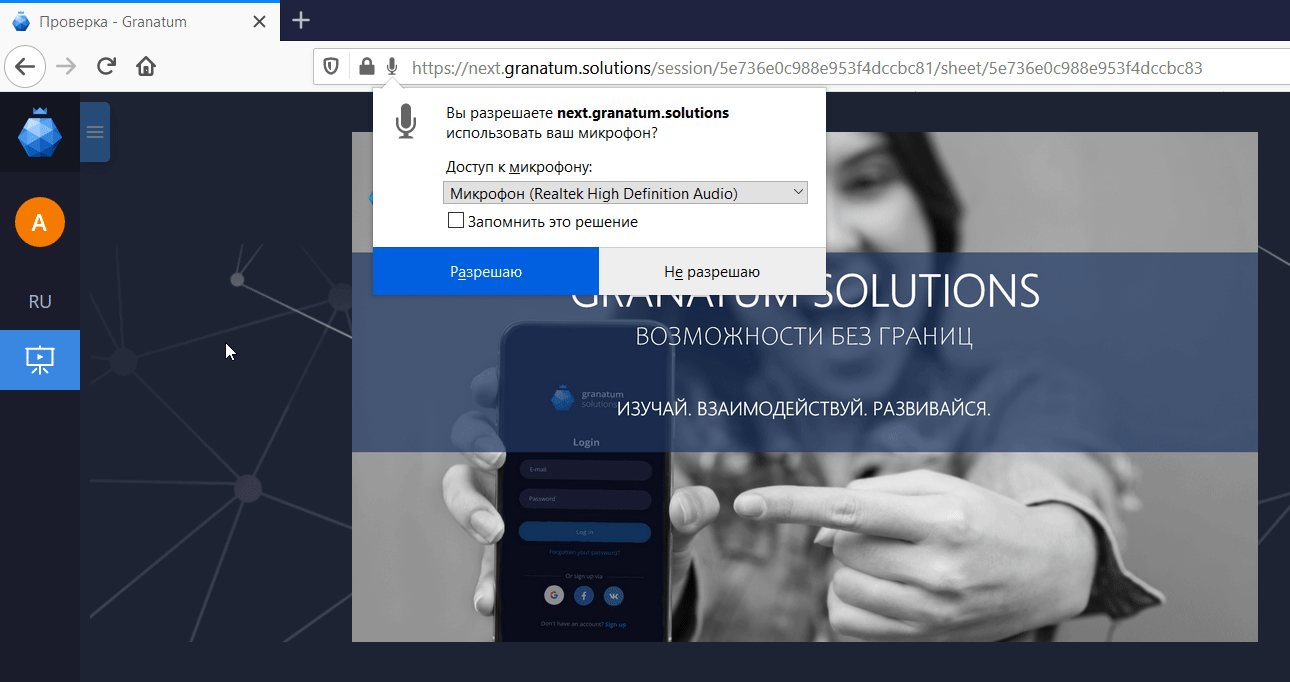
Task: Click 'ВОЗМОЖНОСТИ БЕЗ ГРАНИЦ' slide text
Action: [804, 336]
